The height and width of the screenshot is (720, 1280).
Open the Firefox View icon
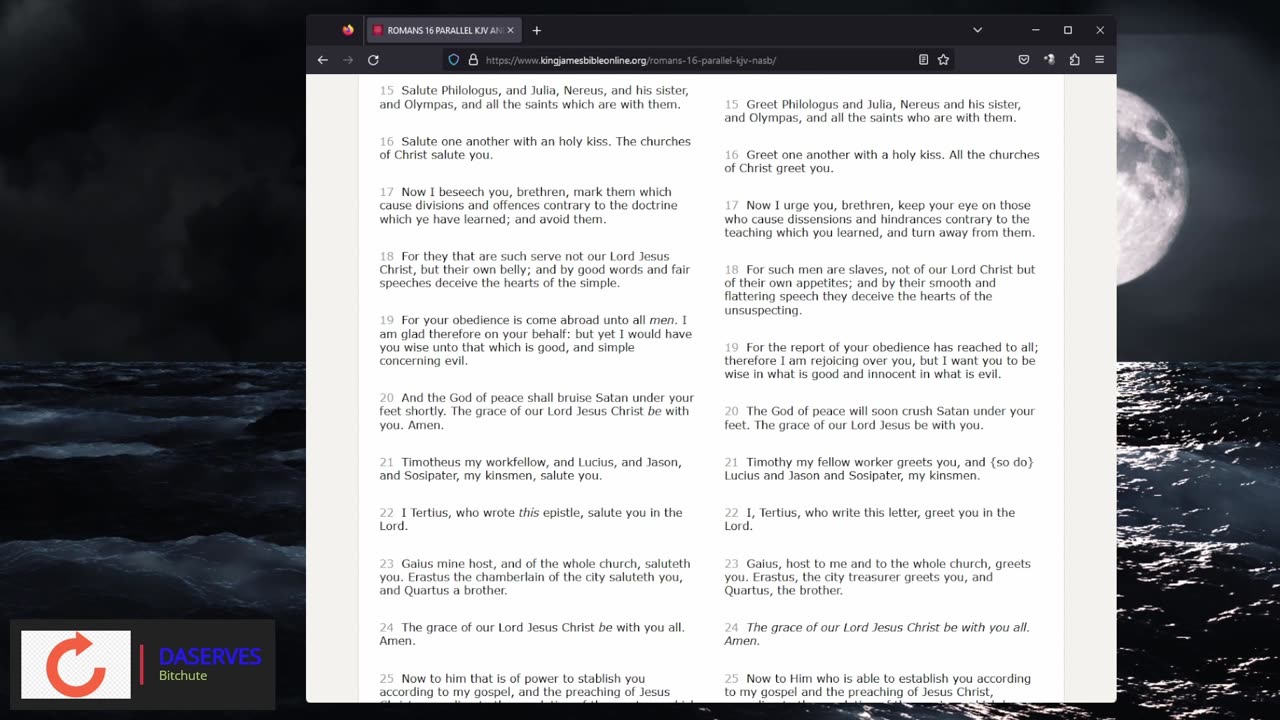pyautogui.click(x=348, y=30)
